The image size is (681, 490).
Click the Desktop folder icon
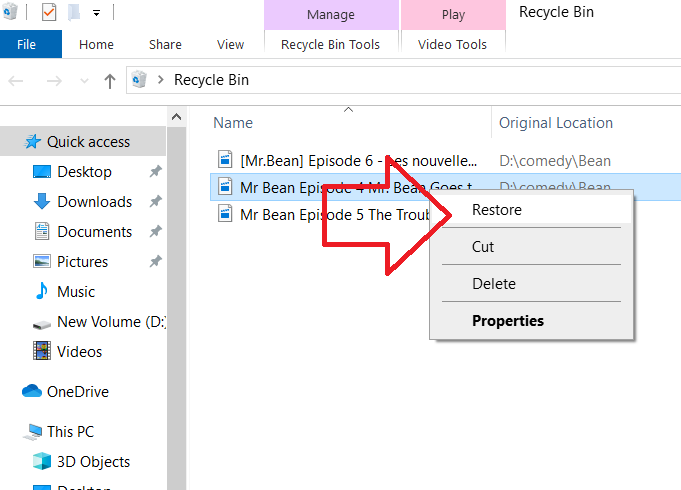pos(42,172)
